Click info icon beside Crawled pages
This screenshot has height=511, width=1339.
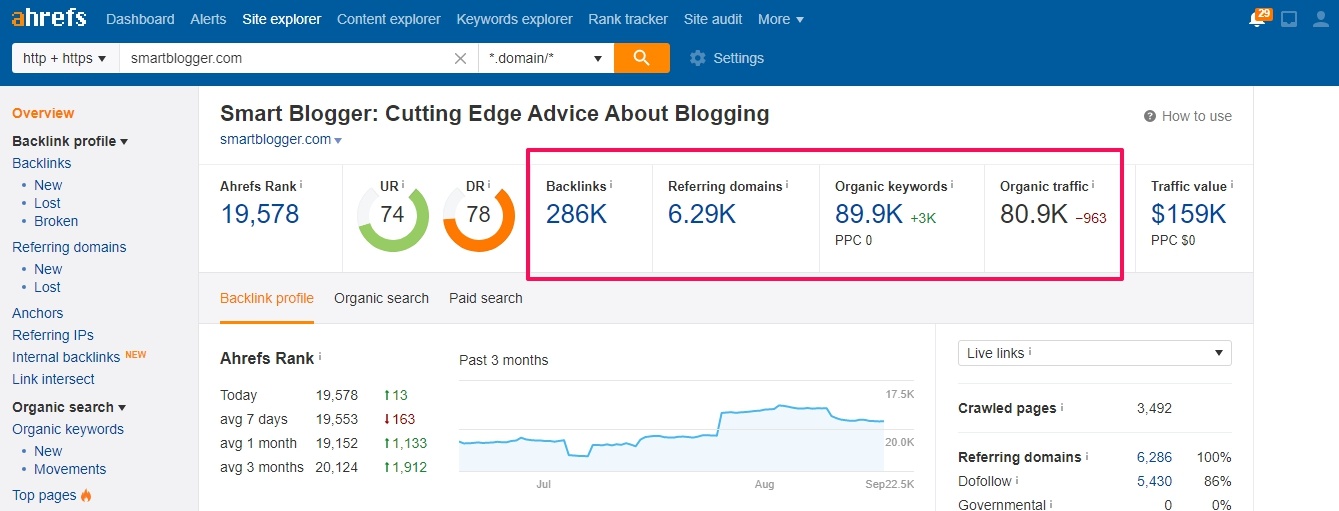(1062, 407)
